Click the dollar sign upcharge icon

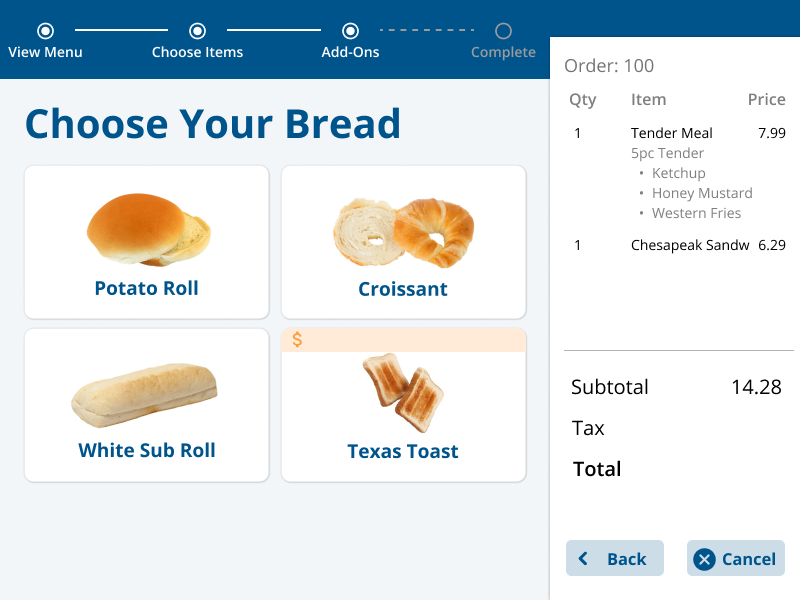coord(297,340)
